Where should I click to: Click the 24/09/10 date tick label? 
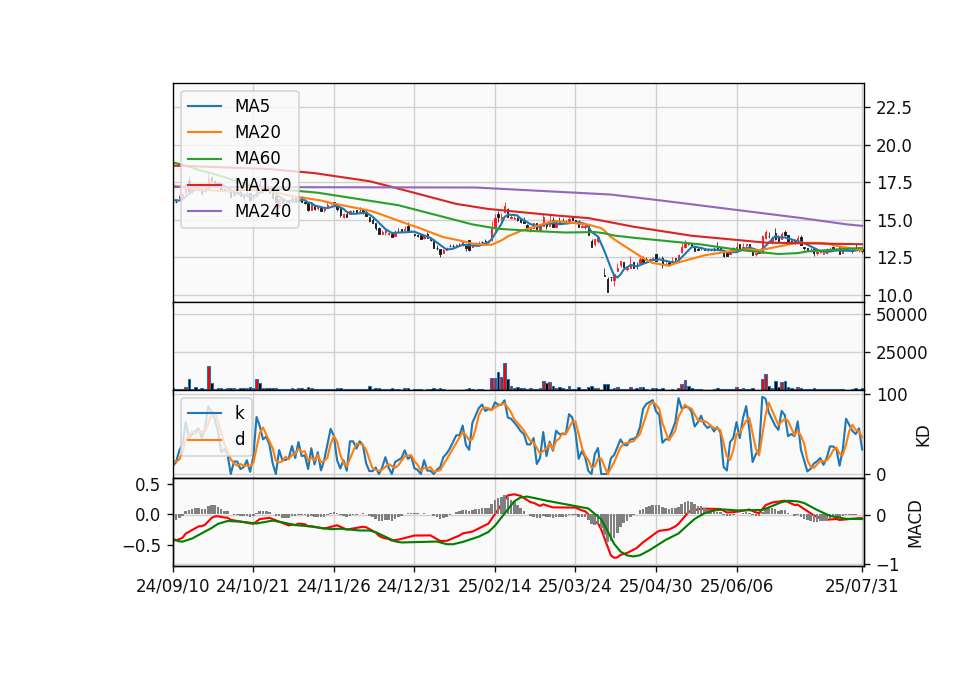click(173, 586)
